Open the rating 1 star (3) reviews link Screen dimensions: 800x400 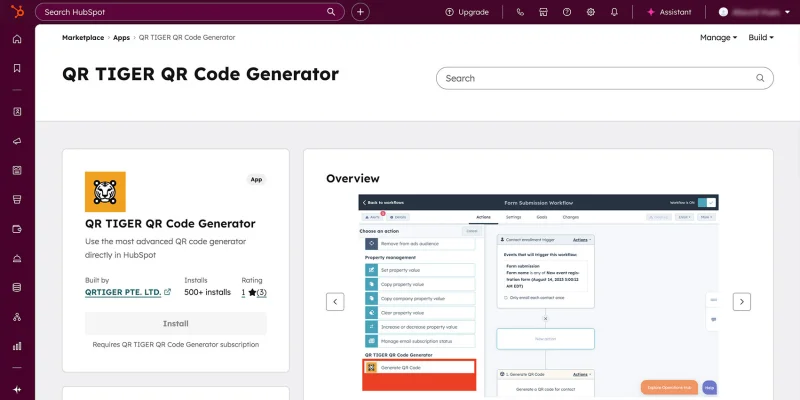(x=254, y=292)
